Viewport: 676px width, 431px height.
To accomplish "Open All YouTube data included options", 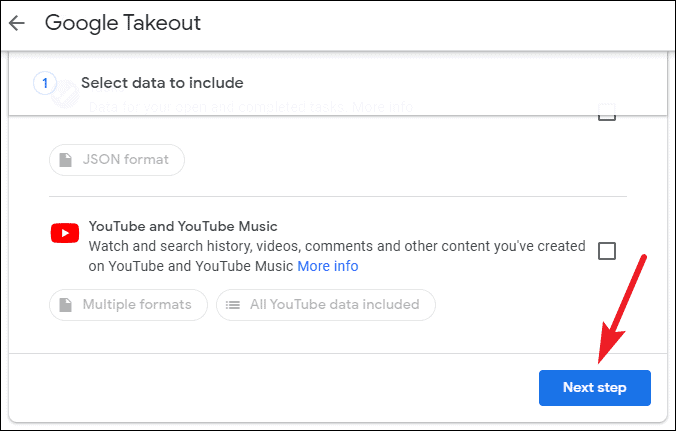I will 325,305.
